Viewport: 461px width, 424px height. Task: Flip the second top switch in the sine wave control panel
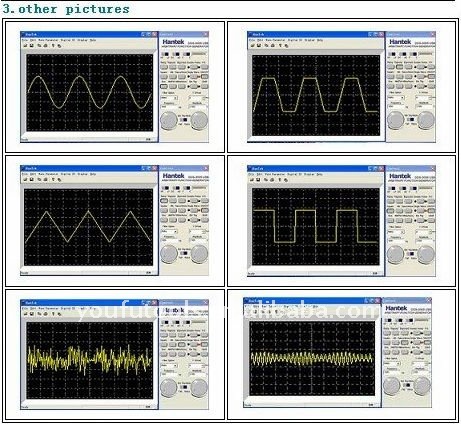click(176, 54)
